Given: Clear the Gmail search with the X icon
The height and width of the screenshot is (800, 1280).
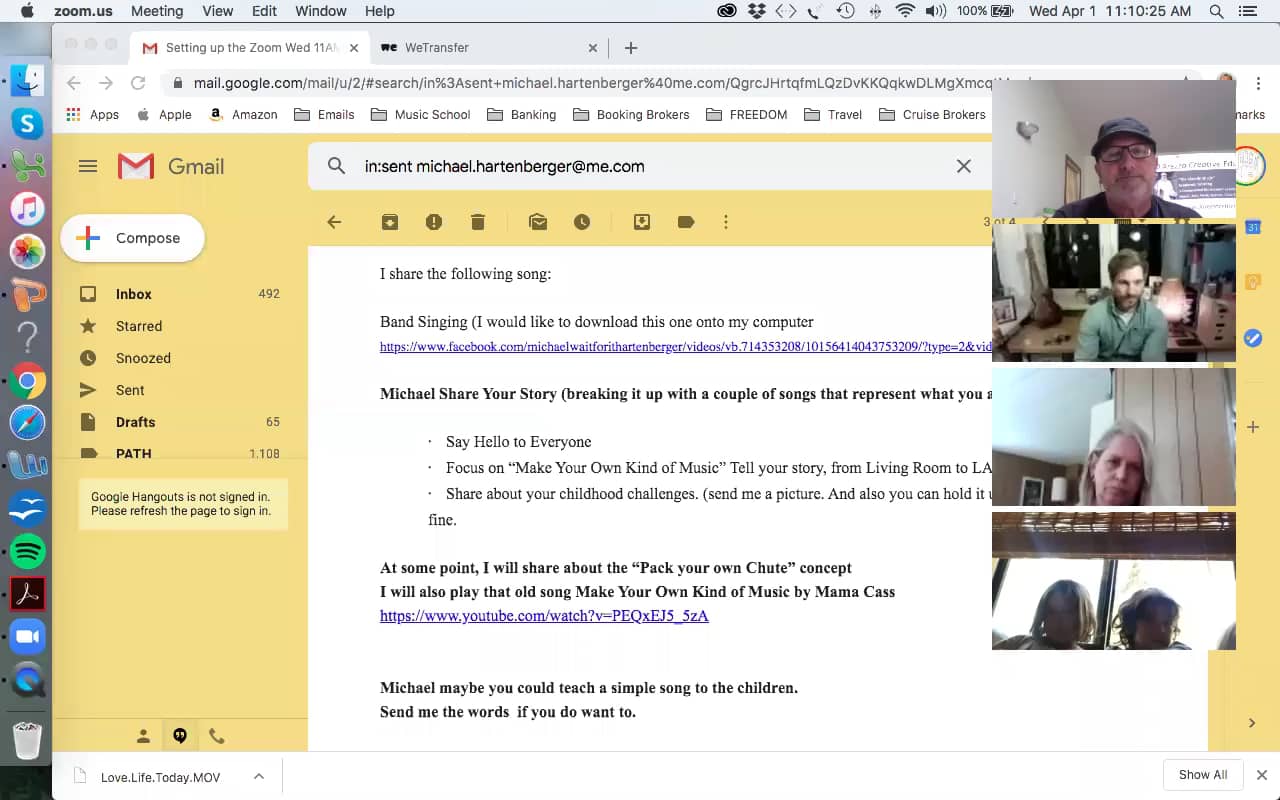Looking at the screenshot, I should tap(964, 166).
